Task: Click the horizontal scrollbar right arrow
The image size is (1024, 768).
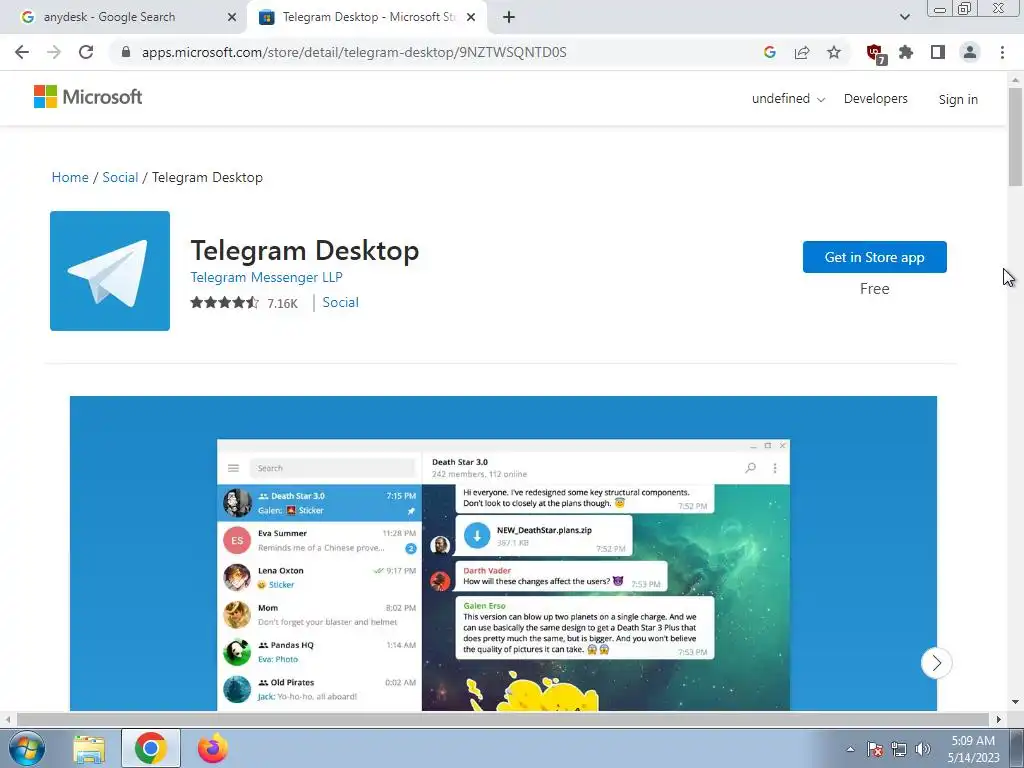Action: coord(999,719)
